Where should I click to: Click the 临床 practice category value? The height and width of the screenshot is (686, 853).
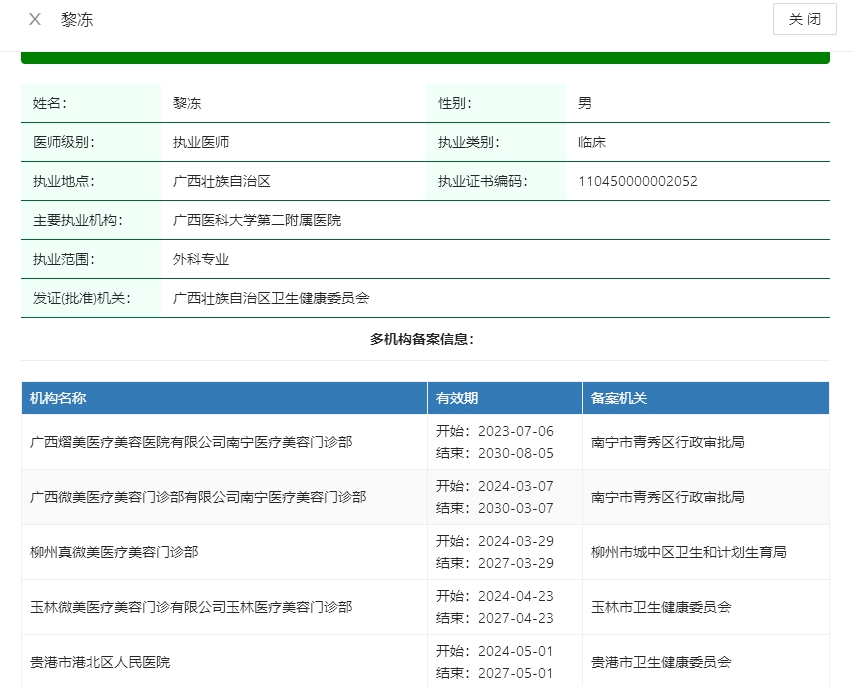click(592, 142)
